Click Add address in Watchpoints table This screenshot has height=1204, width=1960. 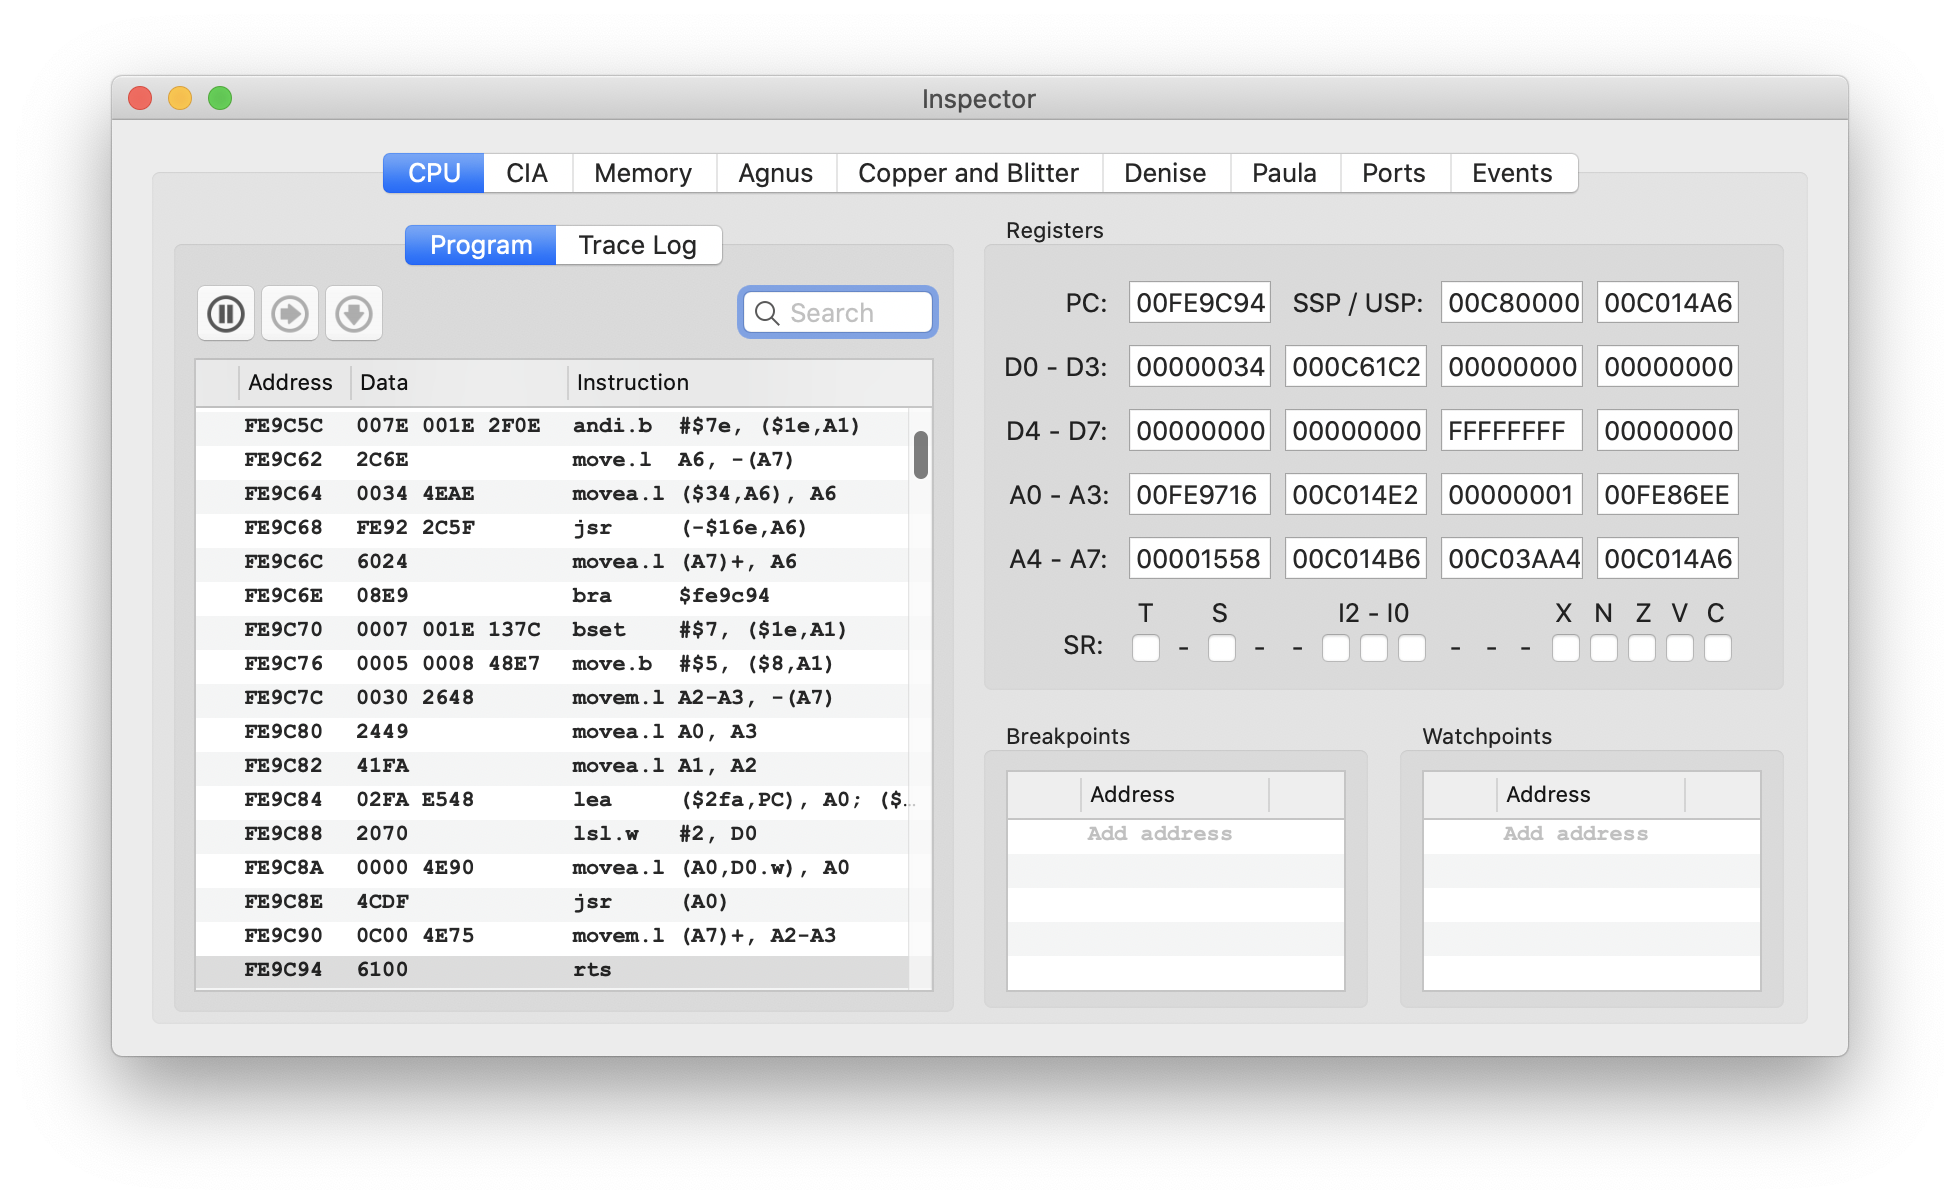point(1575,834)
